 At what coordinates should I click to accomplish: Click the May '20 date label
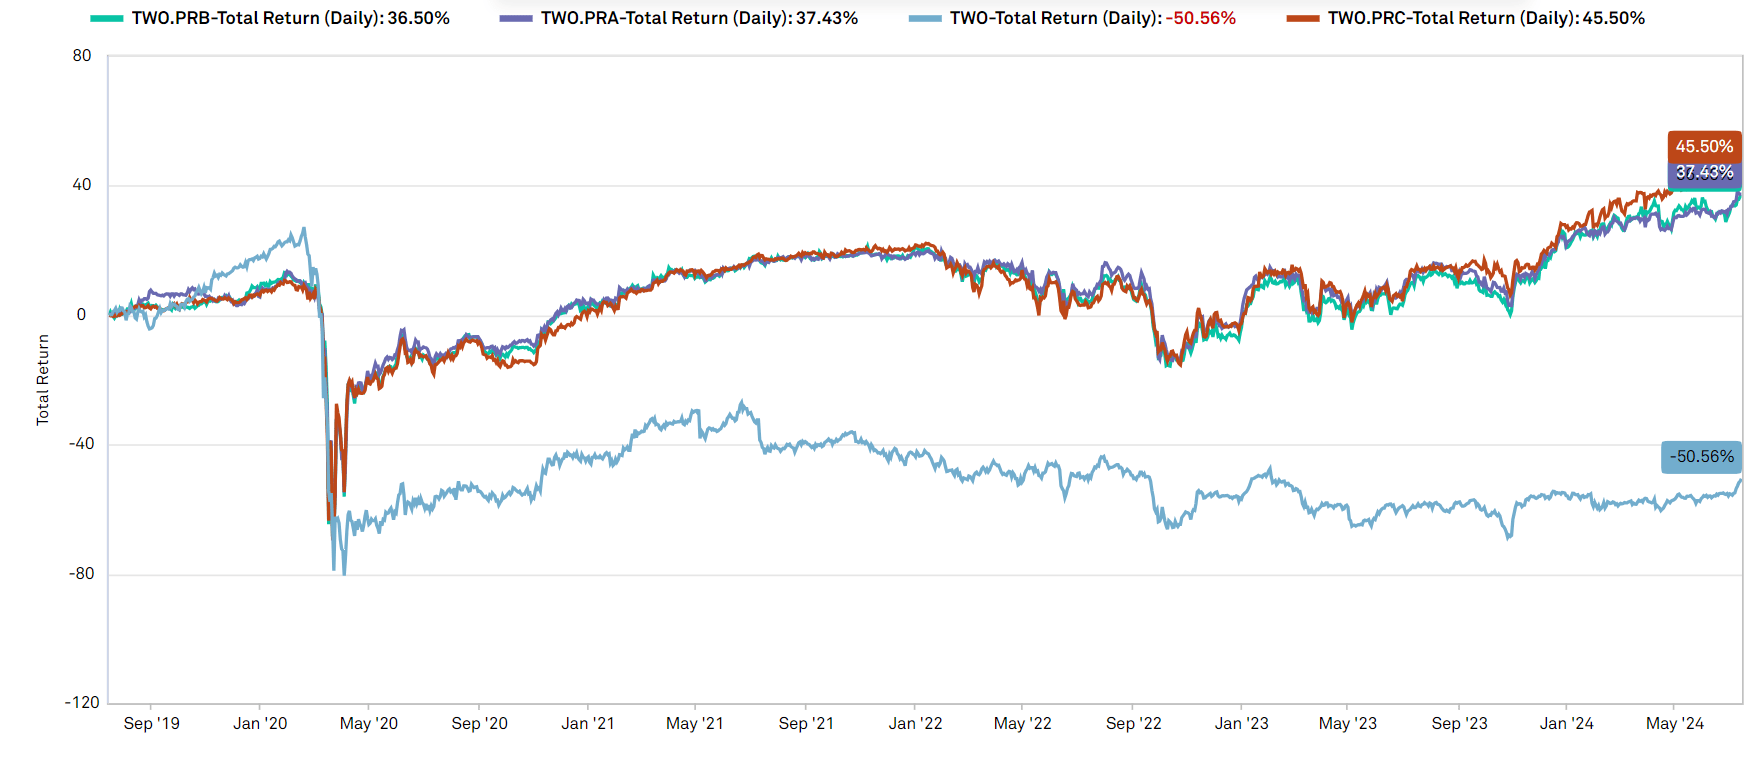[x=369, y=723]
